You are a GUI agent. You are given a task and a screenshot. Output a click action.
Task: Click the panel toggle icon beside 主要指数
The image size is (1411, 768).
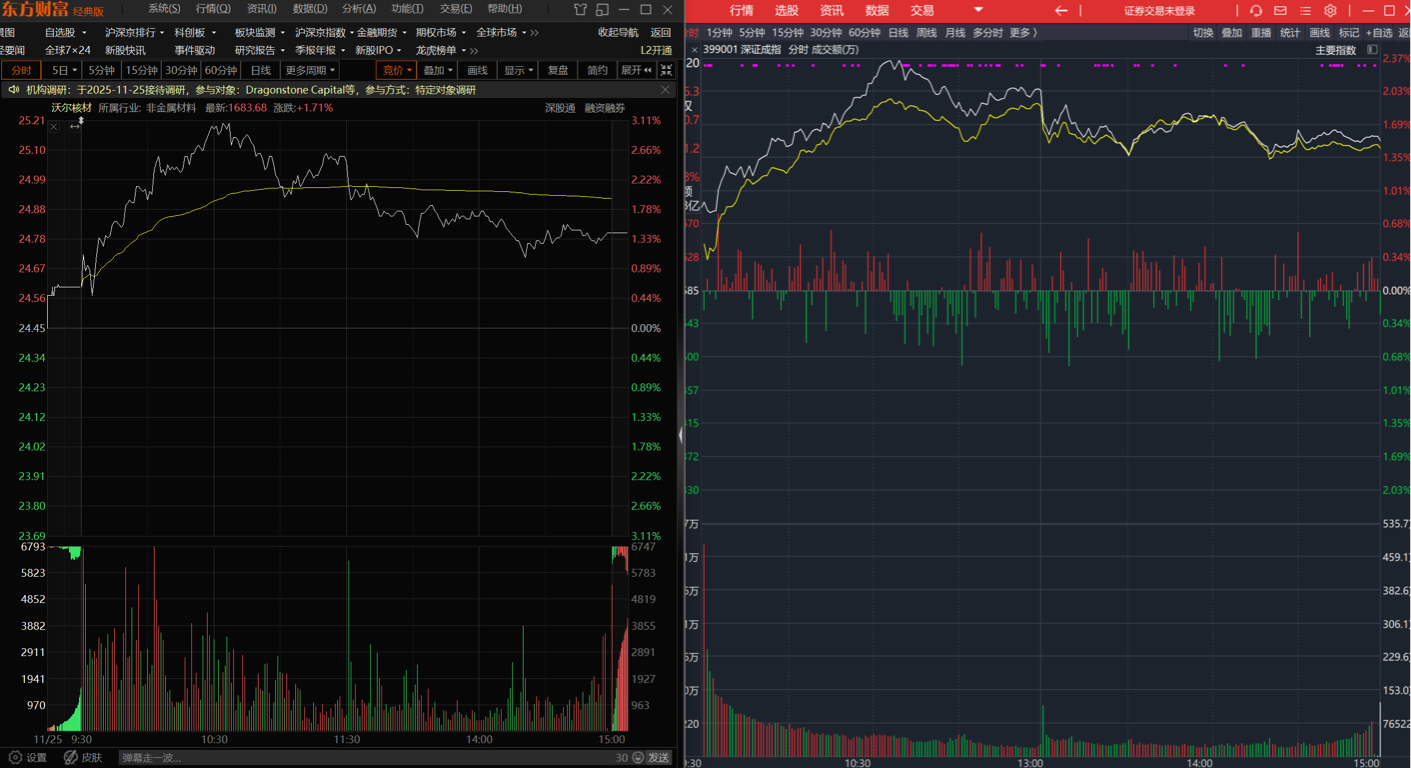1373,49
